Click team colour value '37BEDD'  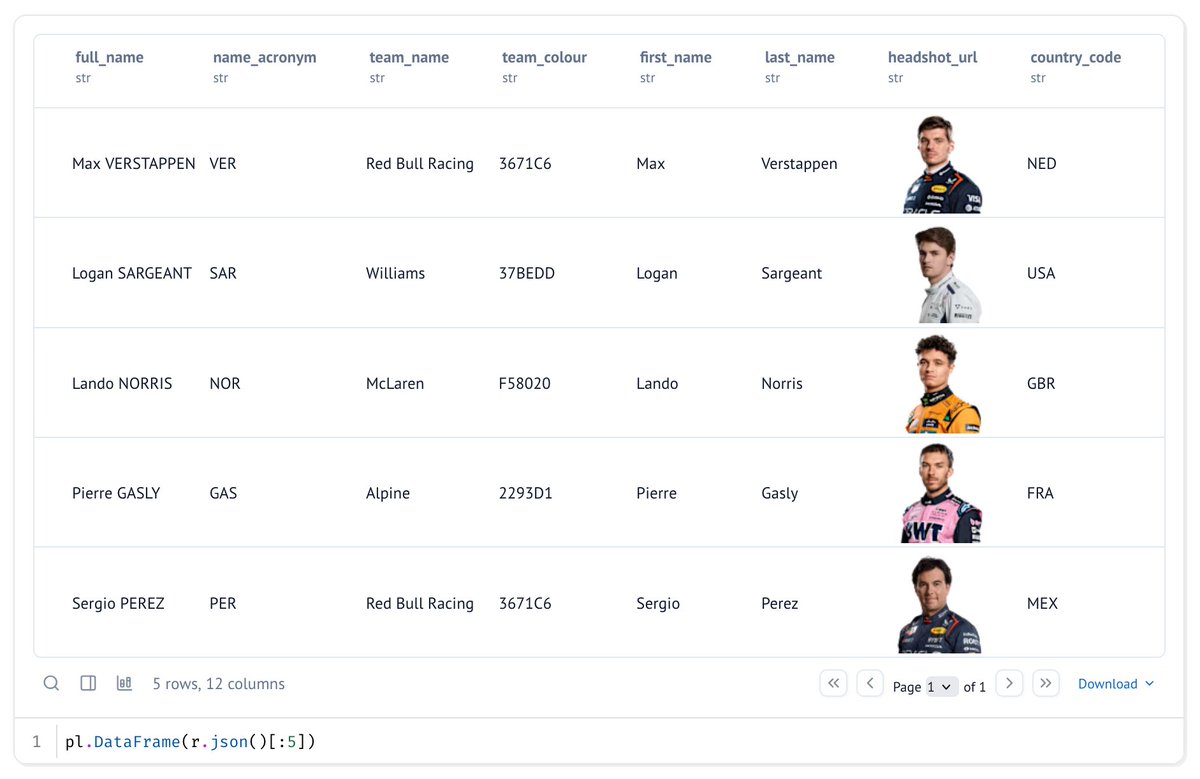coord(527,273)
